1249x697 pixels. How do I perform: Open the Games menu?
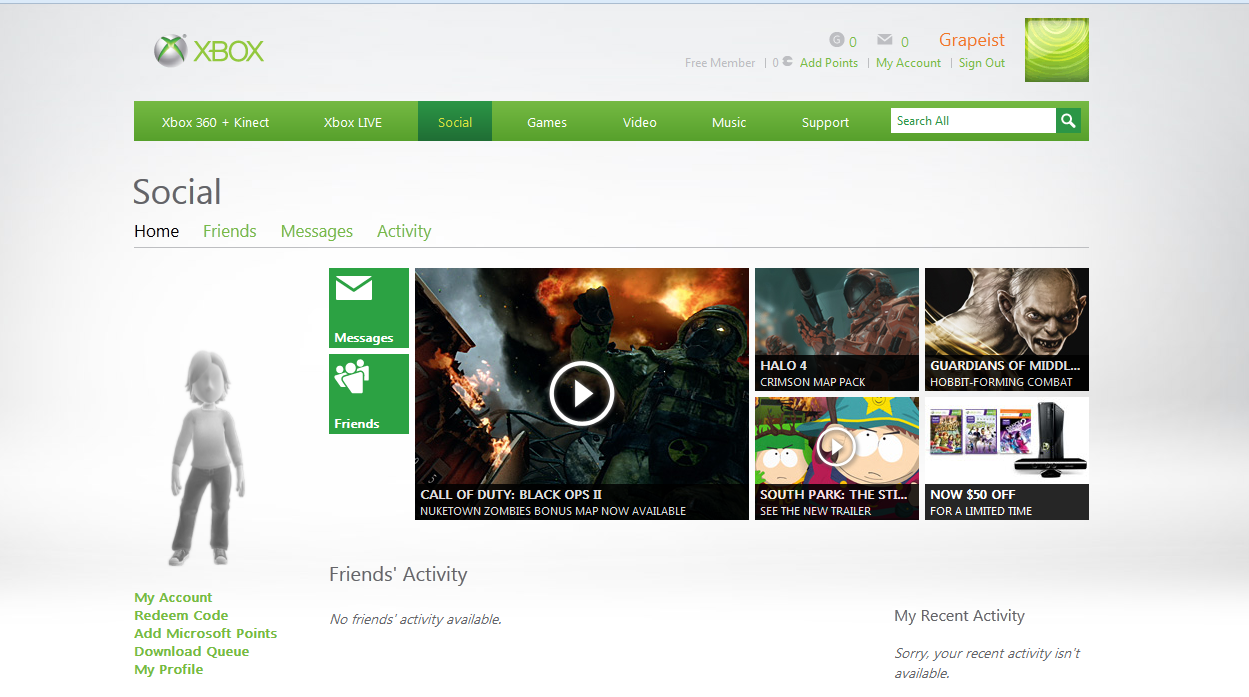(x=547, y=122)
